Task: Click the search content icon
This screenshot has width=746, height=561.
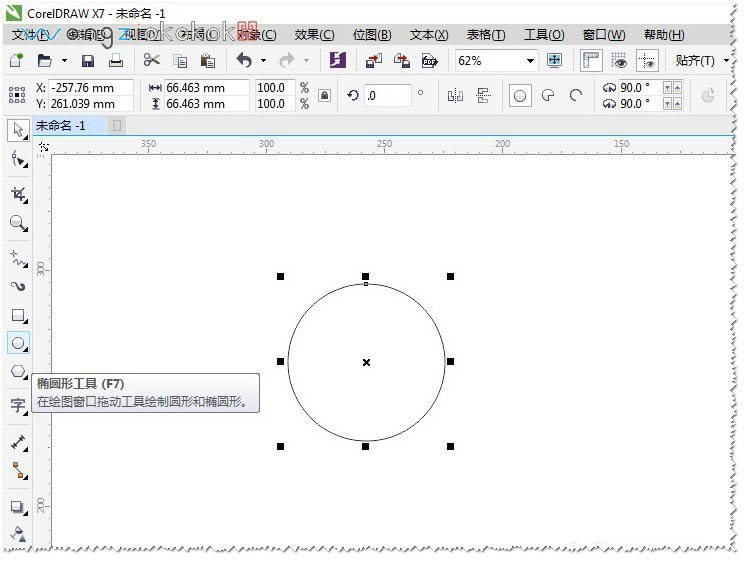Action: (x=337, y=60)
